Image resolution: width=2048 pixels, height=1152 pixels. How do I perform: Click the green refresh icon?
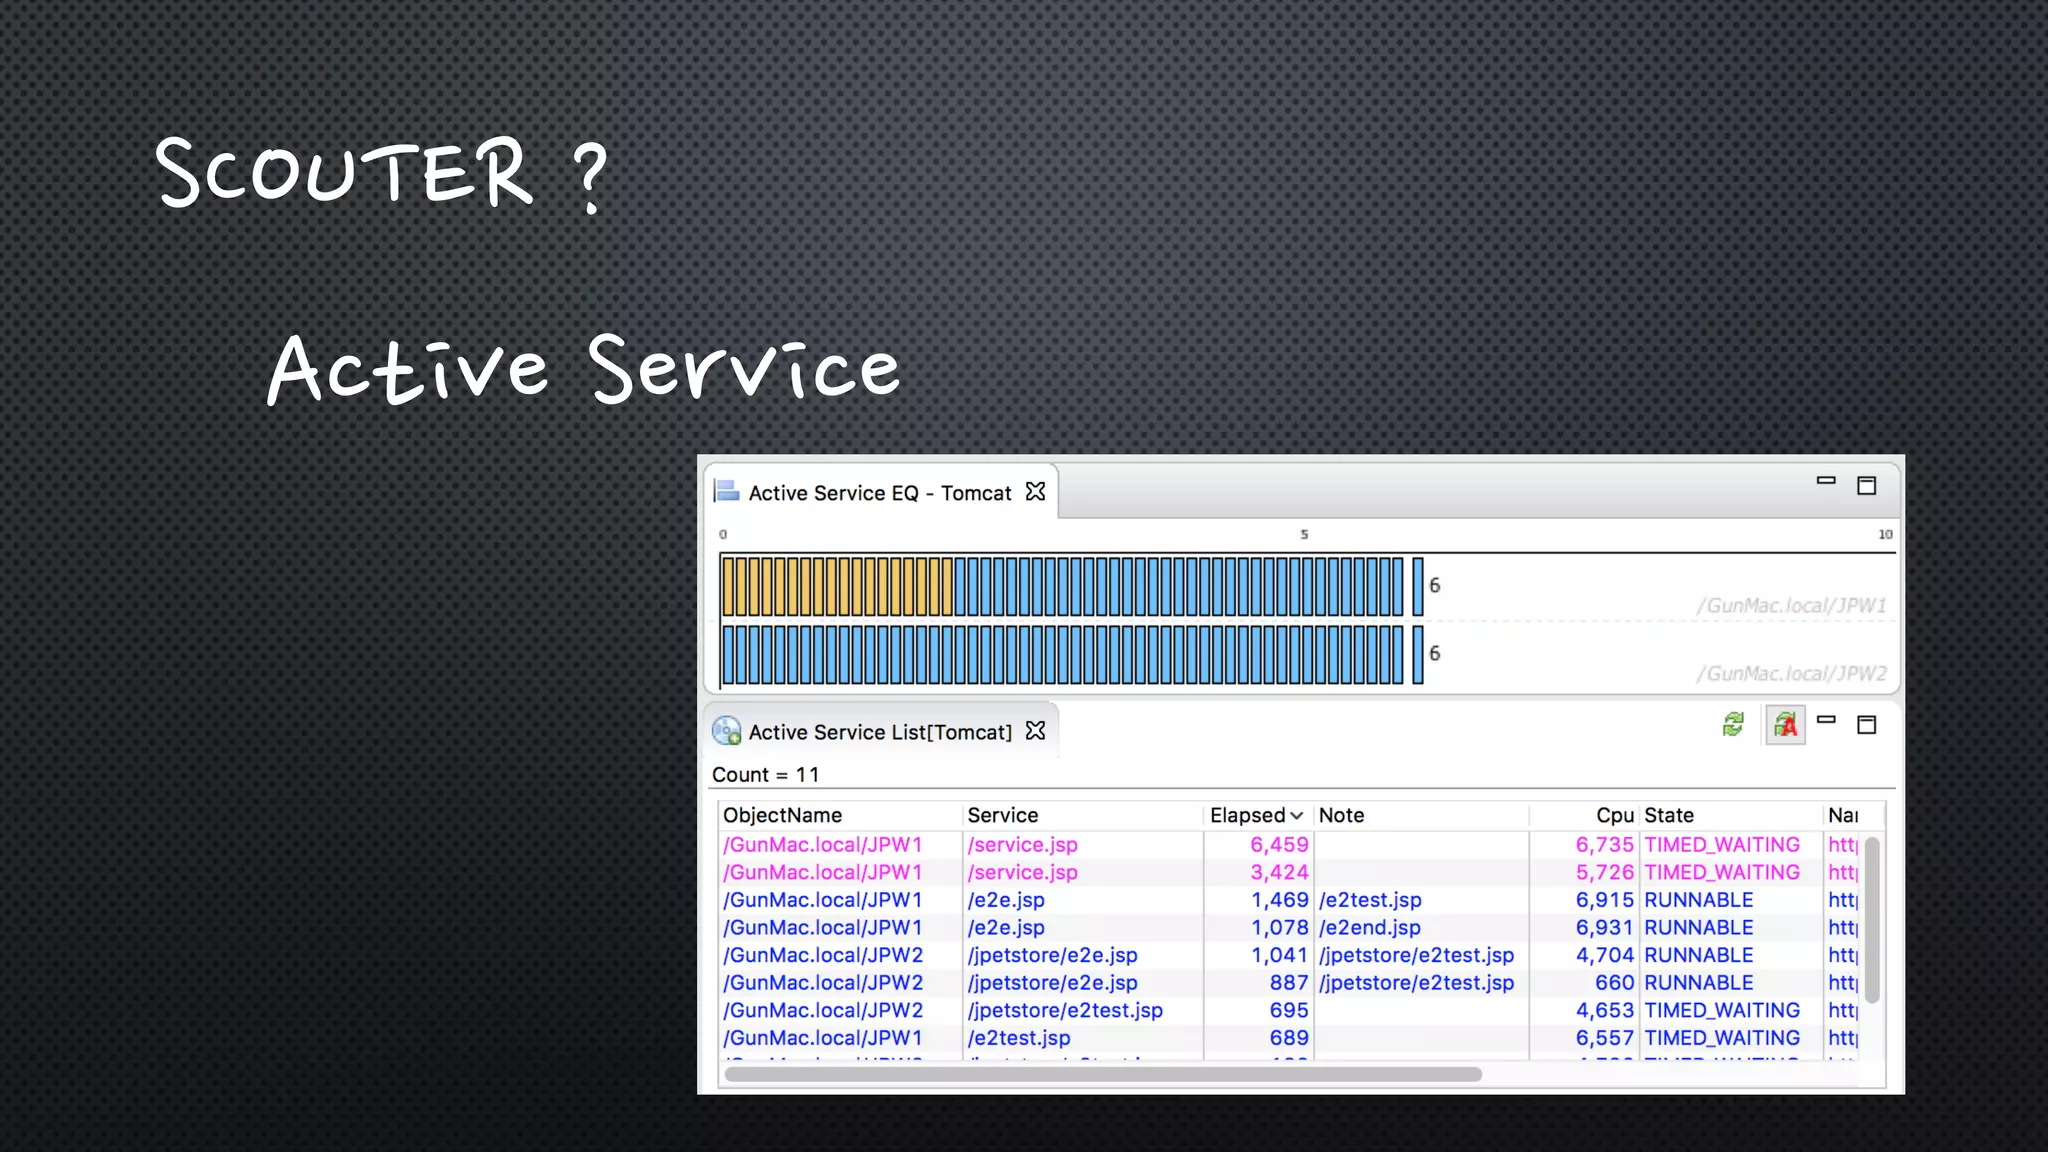pyautogui.click(x=1733, y=724)
